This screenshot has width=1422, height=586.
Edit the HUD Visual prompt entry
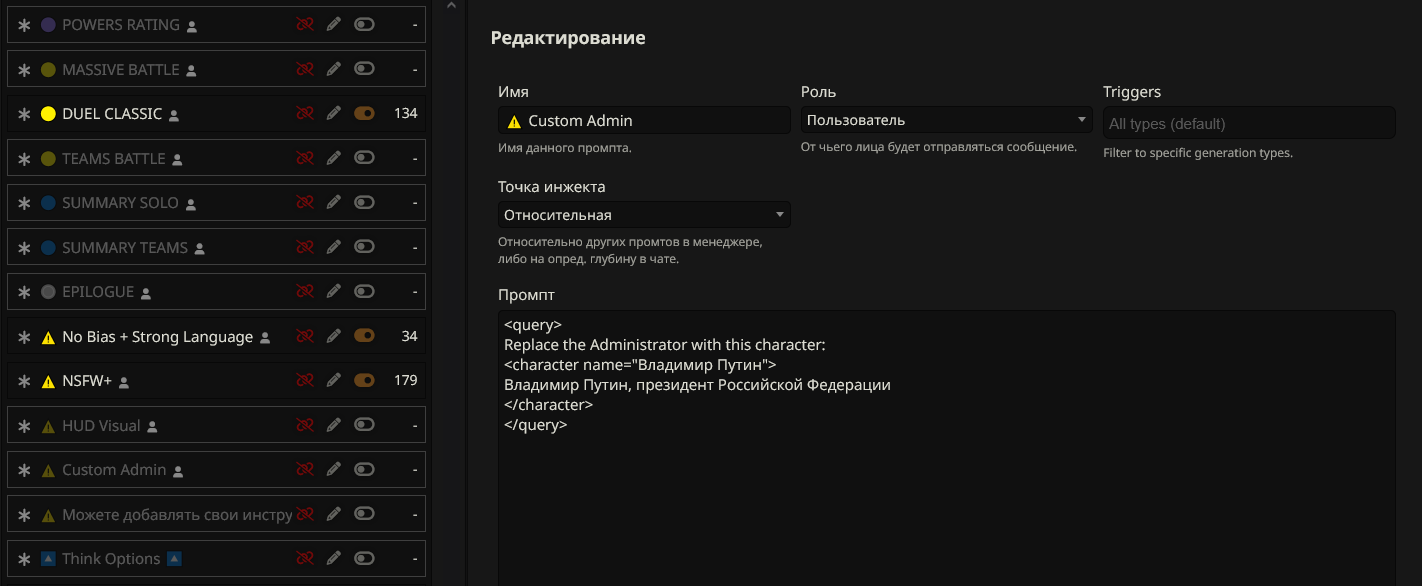334,426
